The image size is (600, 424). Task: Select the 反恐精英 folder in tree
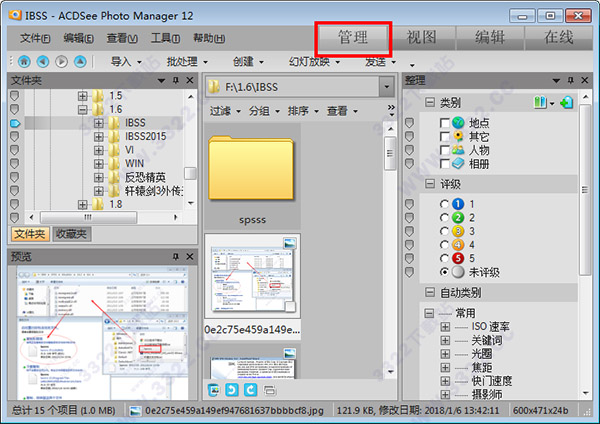point(145,177)
